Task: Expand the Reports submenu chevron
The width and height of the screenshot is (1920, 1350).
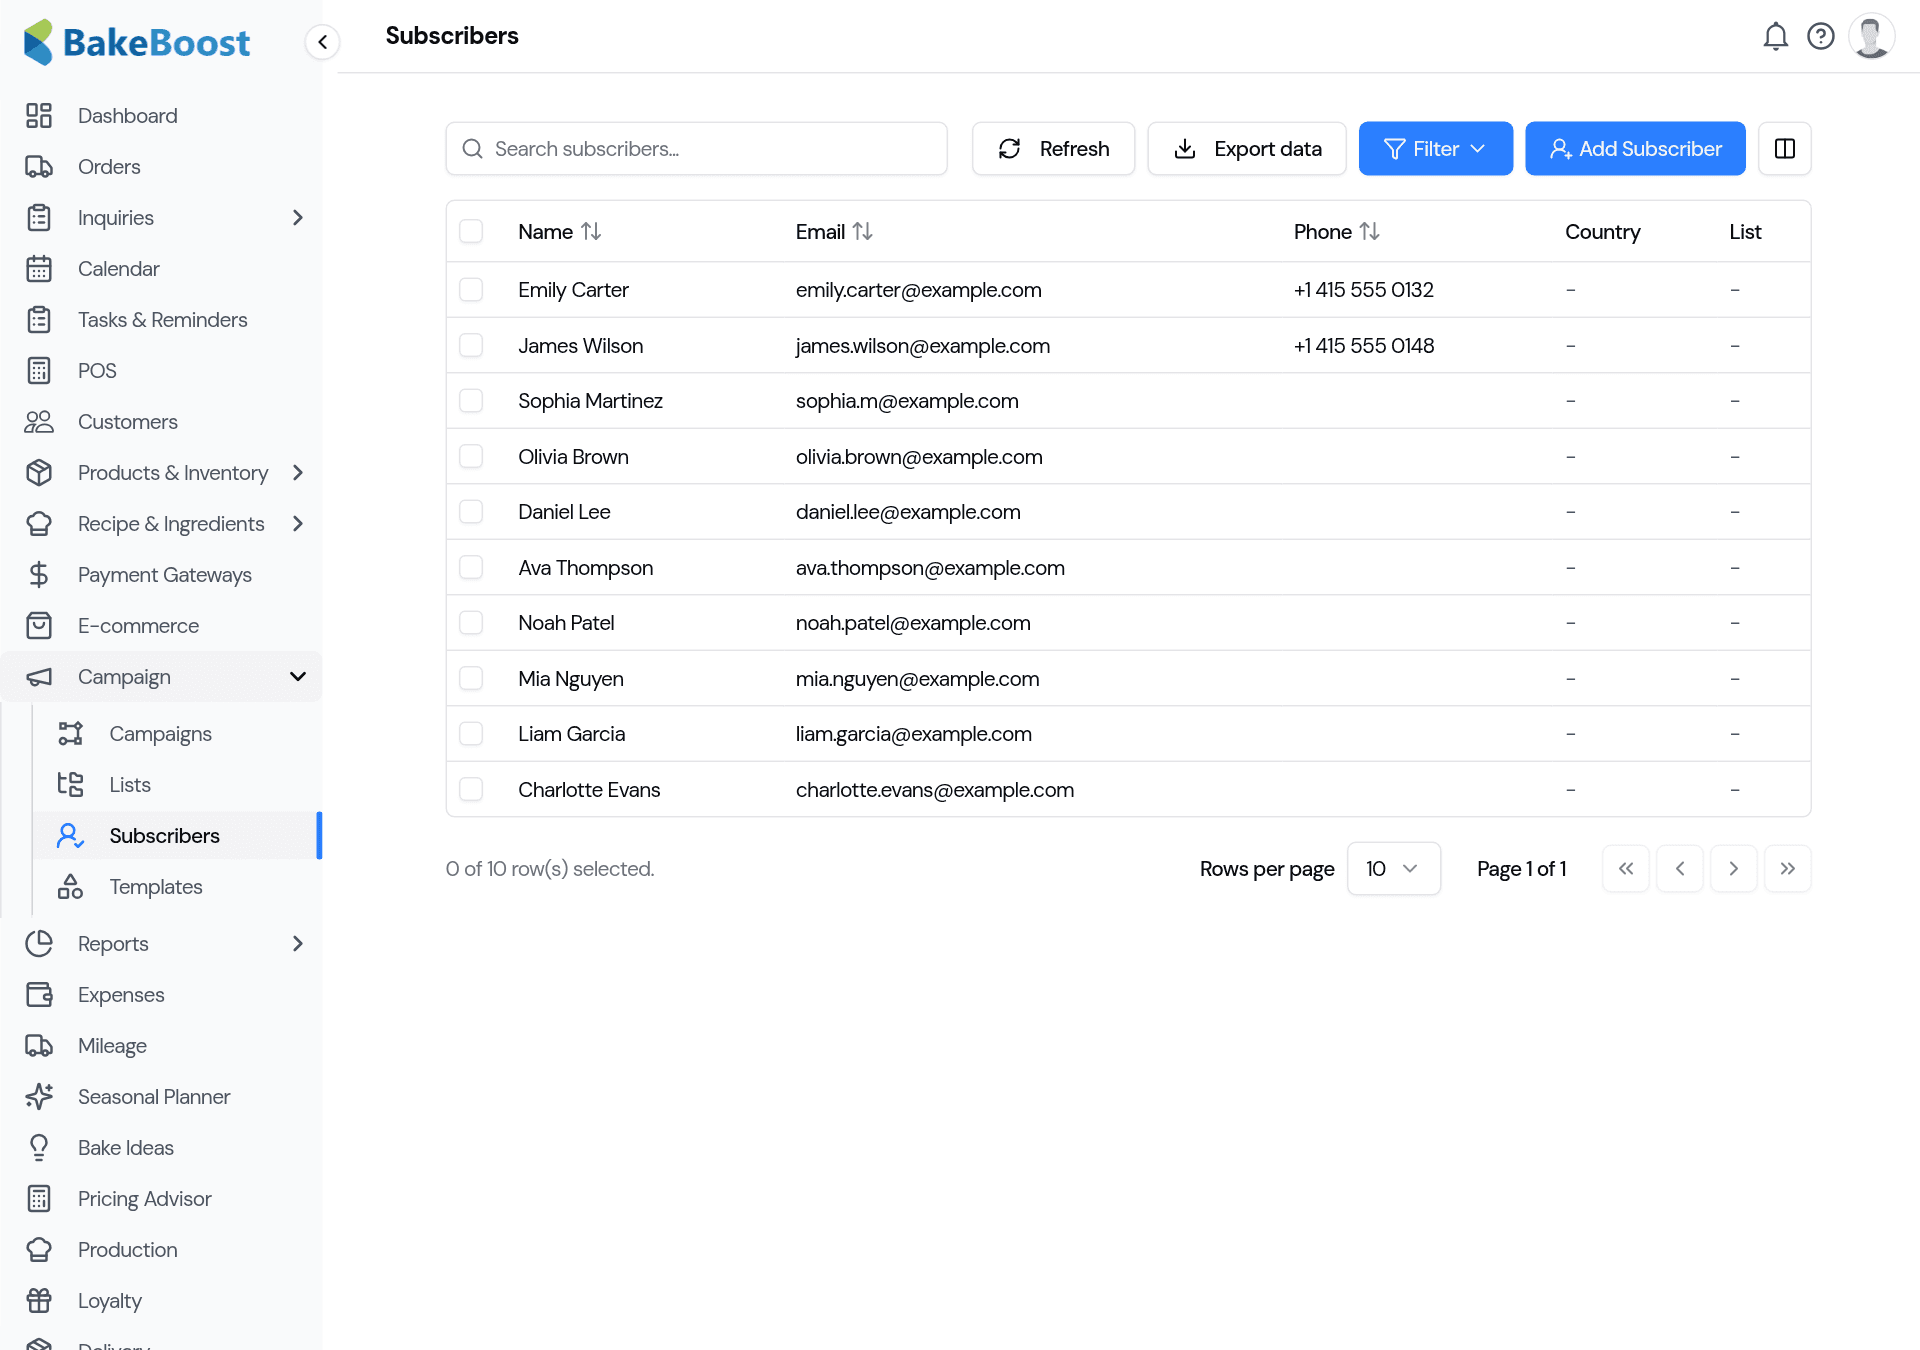Action: (x=297, y=944)
